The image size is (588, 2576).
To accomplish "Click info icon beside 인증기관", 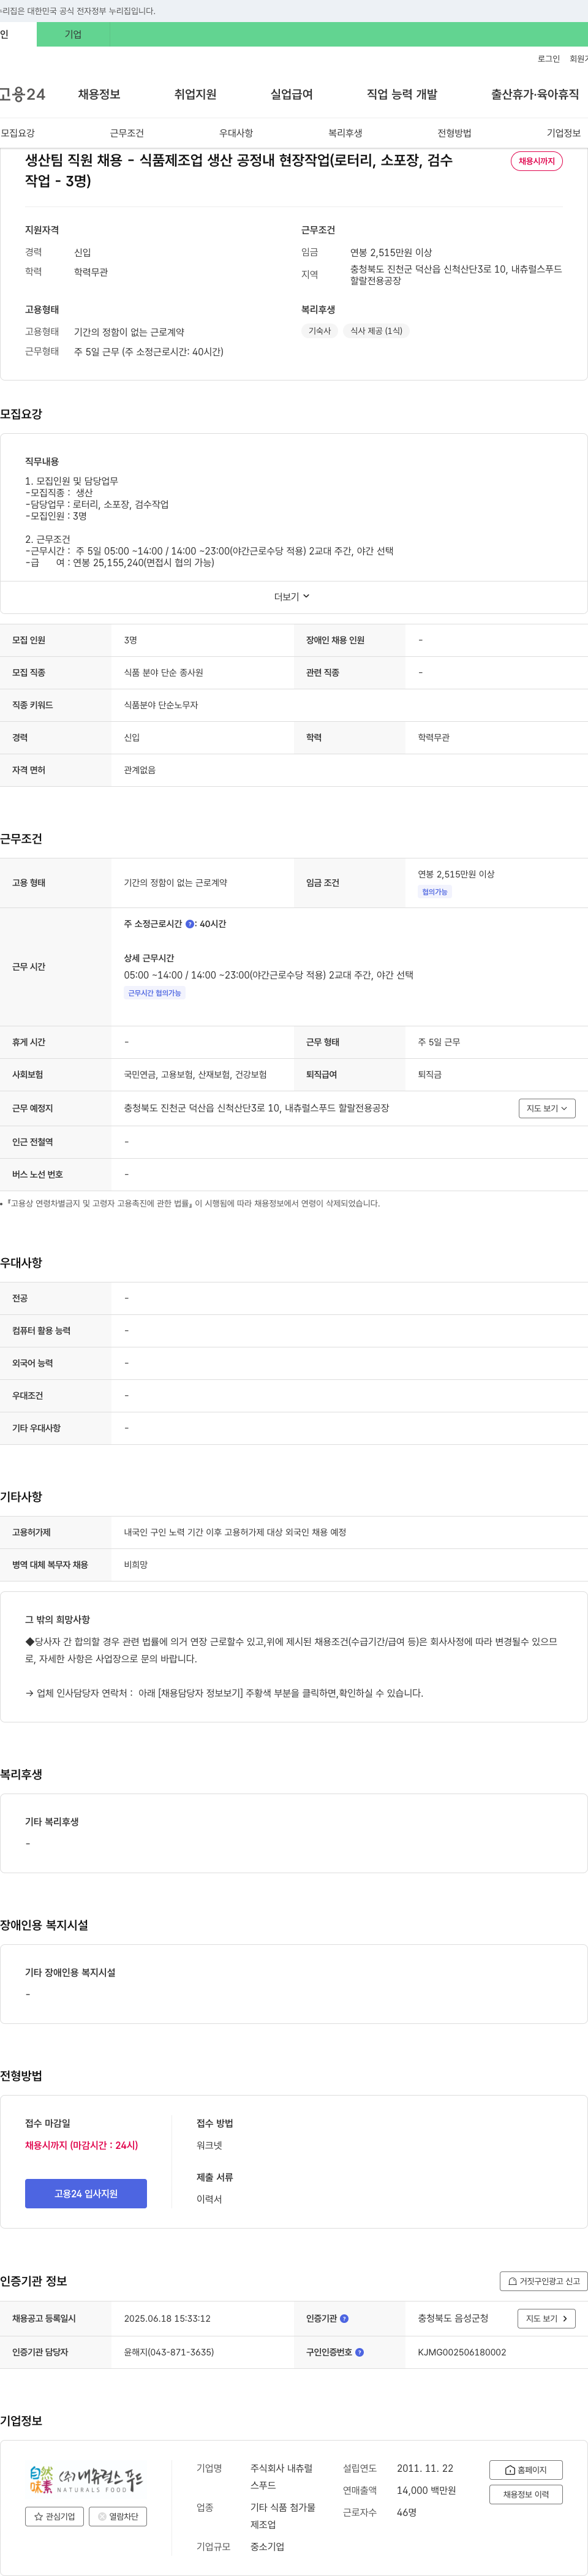I will coord(344,2319).
